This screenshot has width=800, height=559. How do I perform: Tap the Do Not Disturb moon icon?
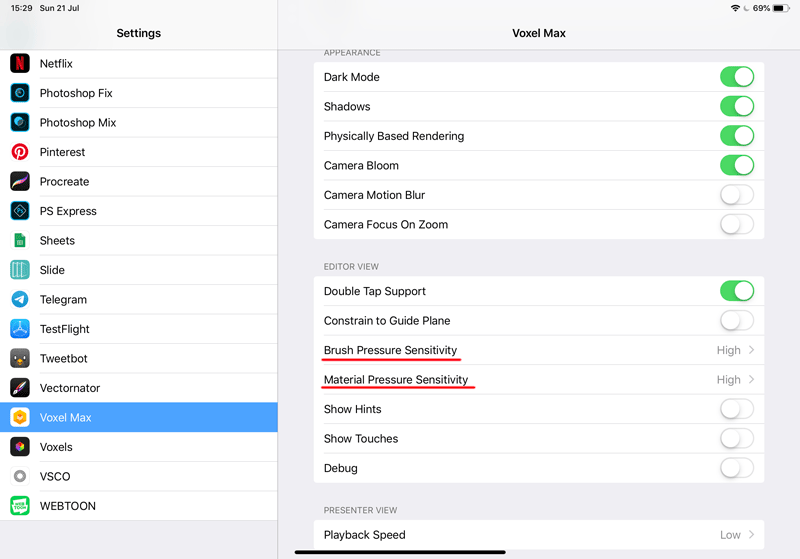(746, 8)
